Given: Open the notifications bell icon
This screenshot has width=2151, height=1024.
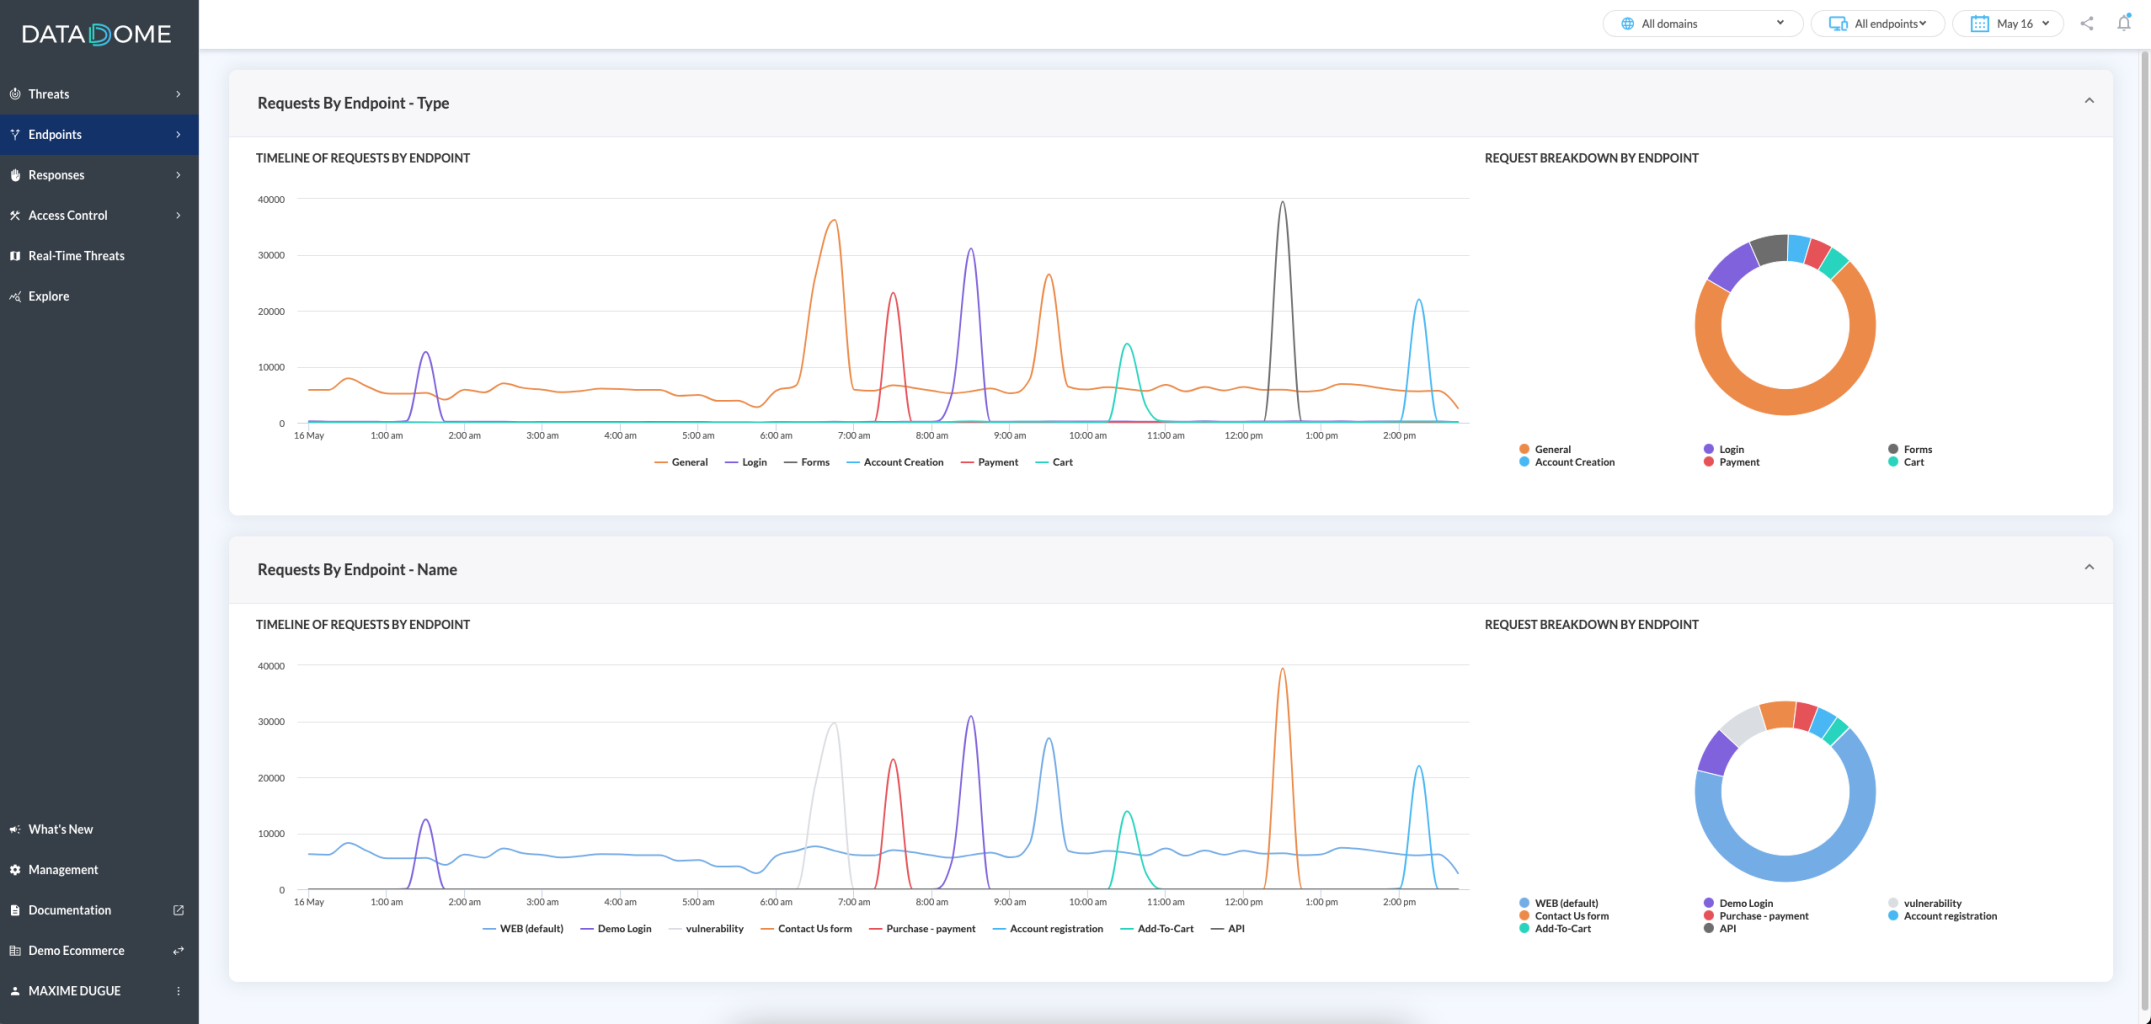Looking at the screenshot, I should pyautogui.click(x=2124, y=23).
